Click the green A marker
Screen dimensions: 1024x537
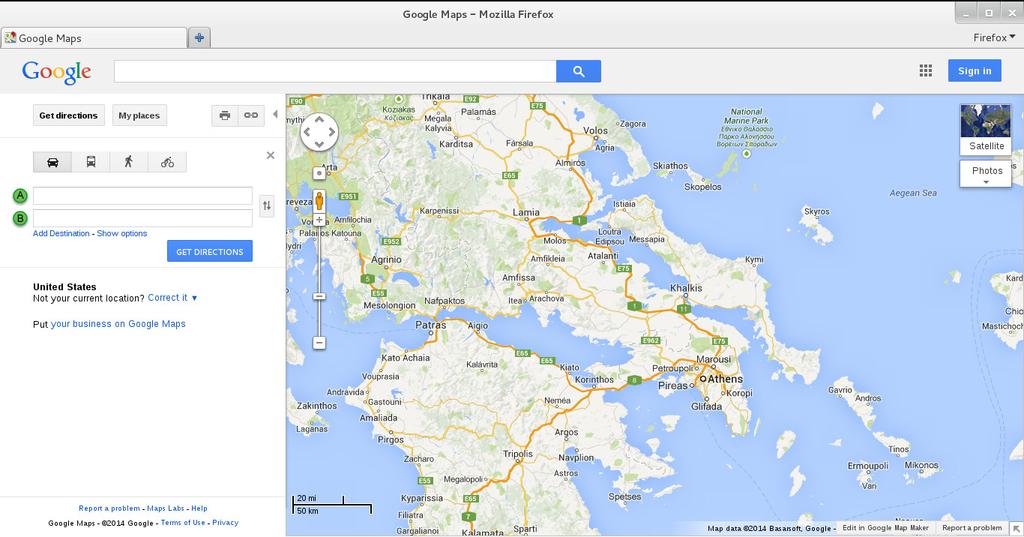pyautogui.click(x=20, y=195)
